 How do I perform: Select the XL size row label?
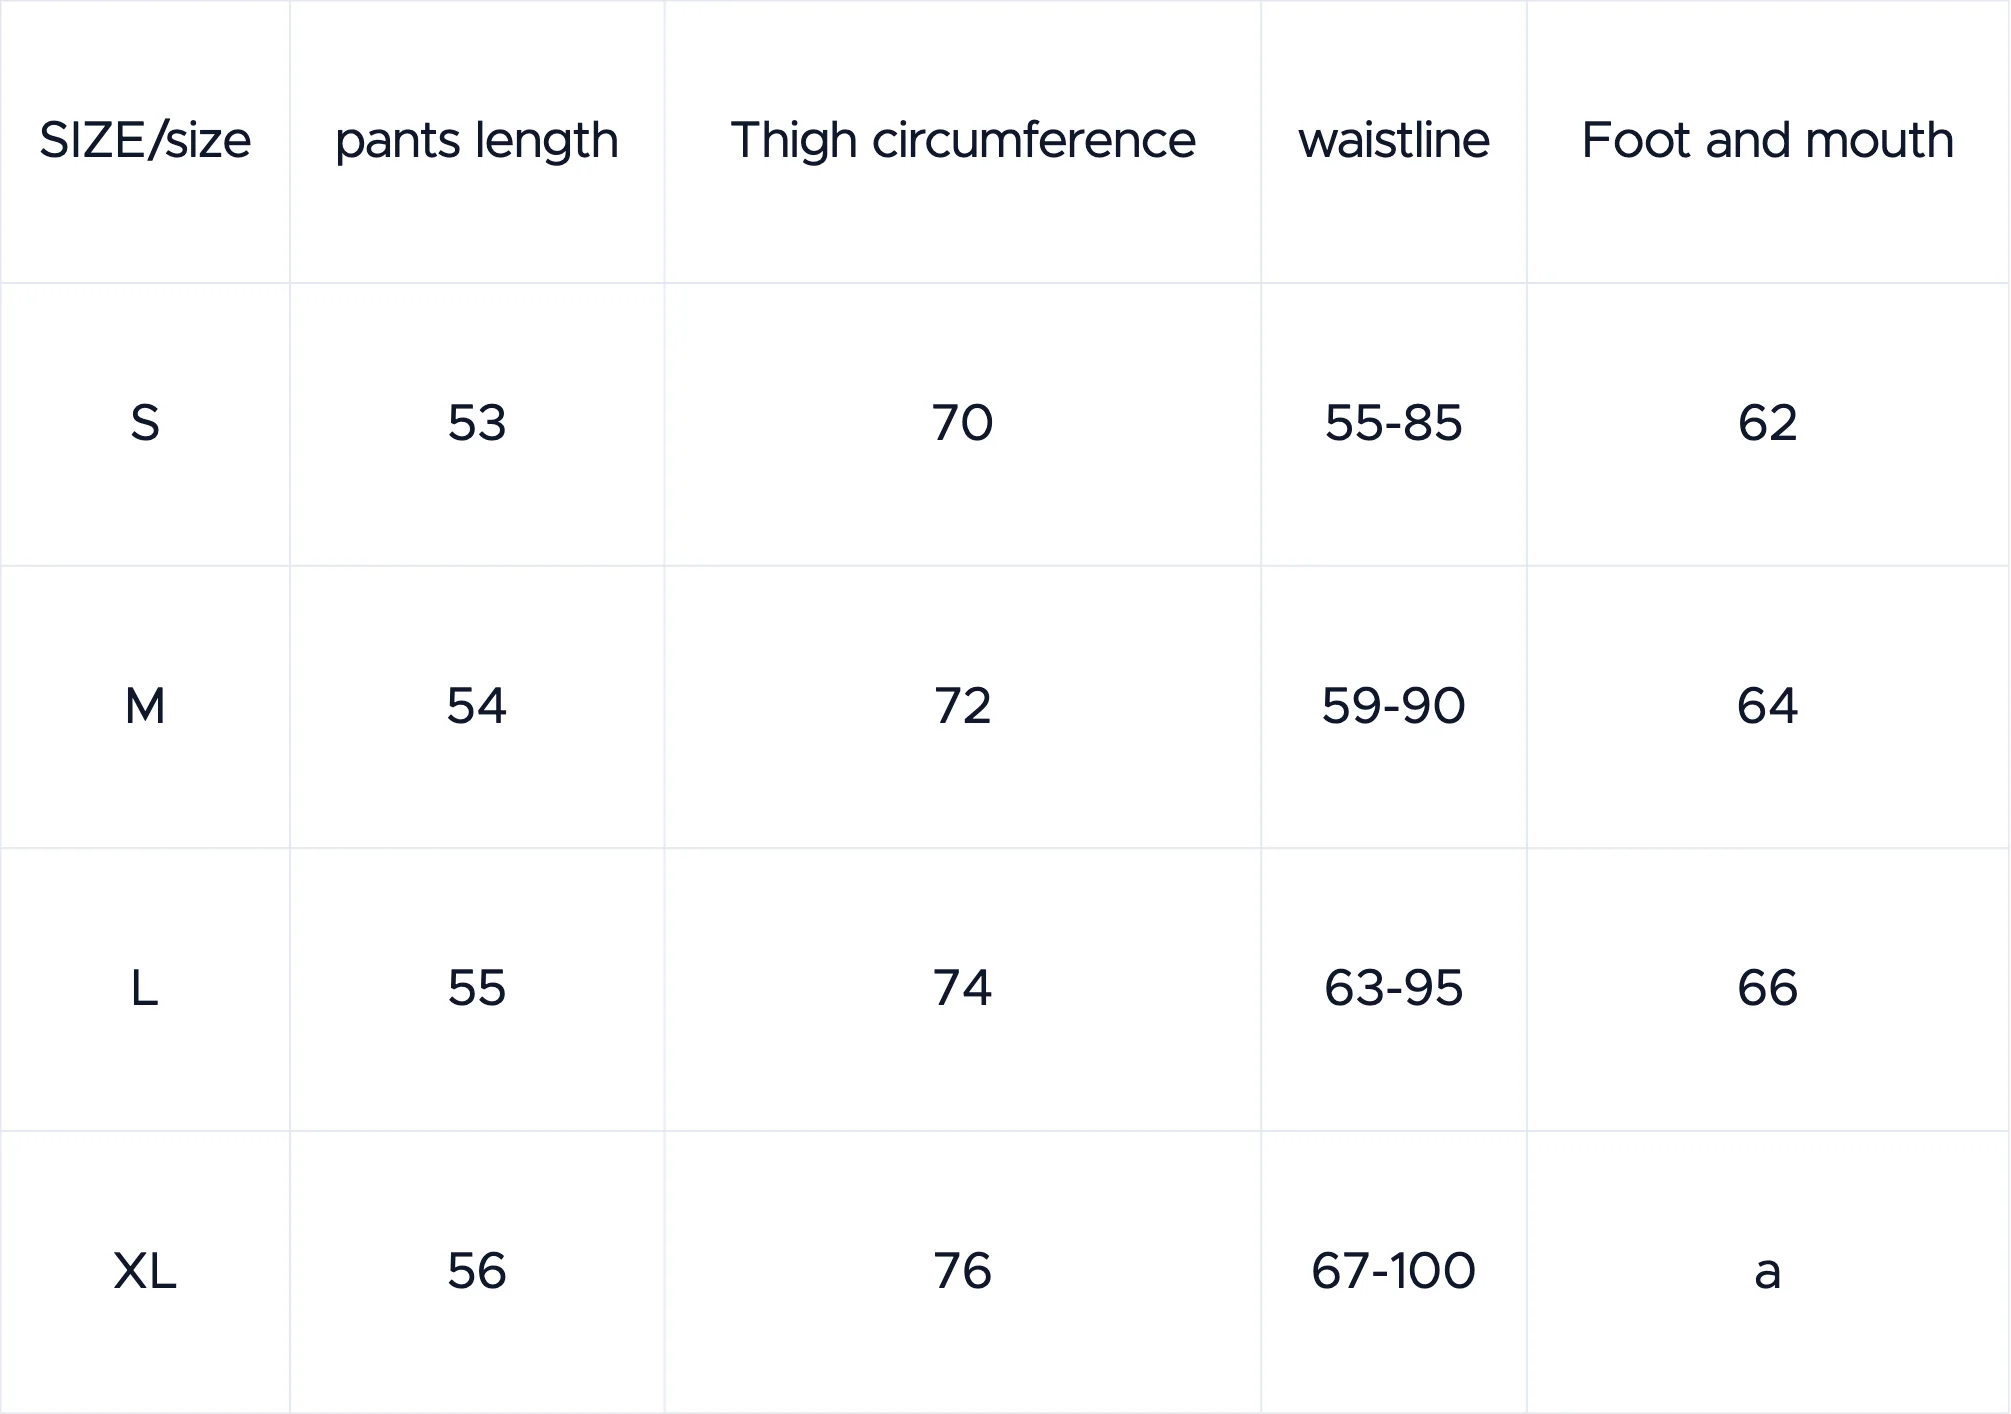[145, 1272]
